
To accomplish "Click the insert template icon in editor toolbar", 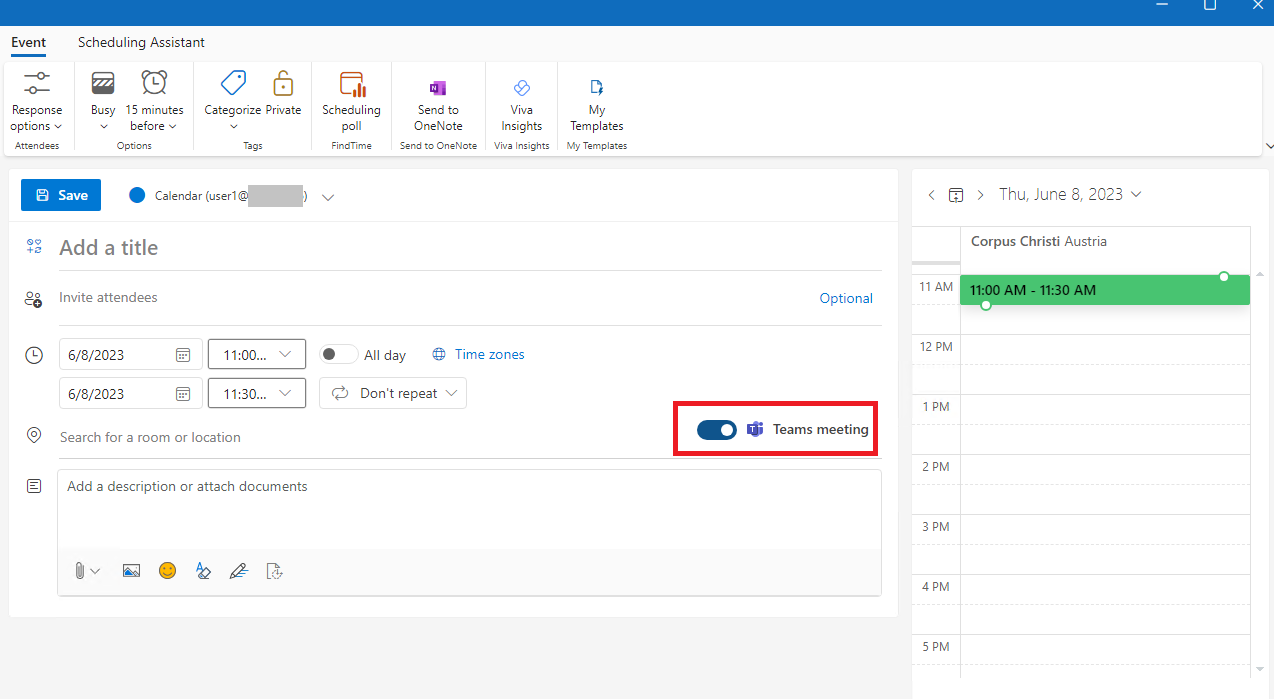I will pos(275,571).
